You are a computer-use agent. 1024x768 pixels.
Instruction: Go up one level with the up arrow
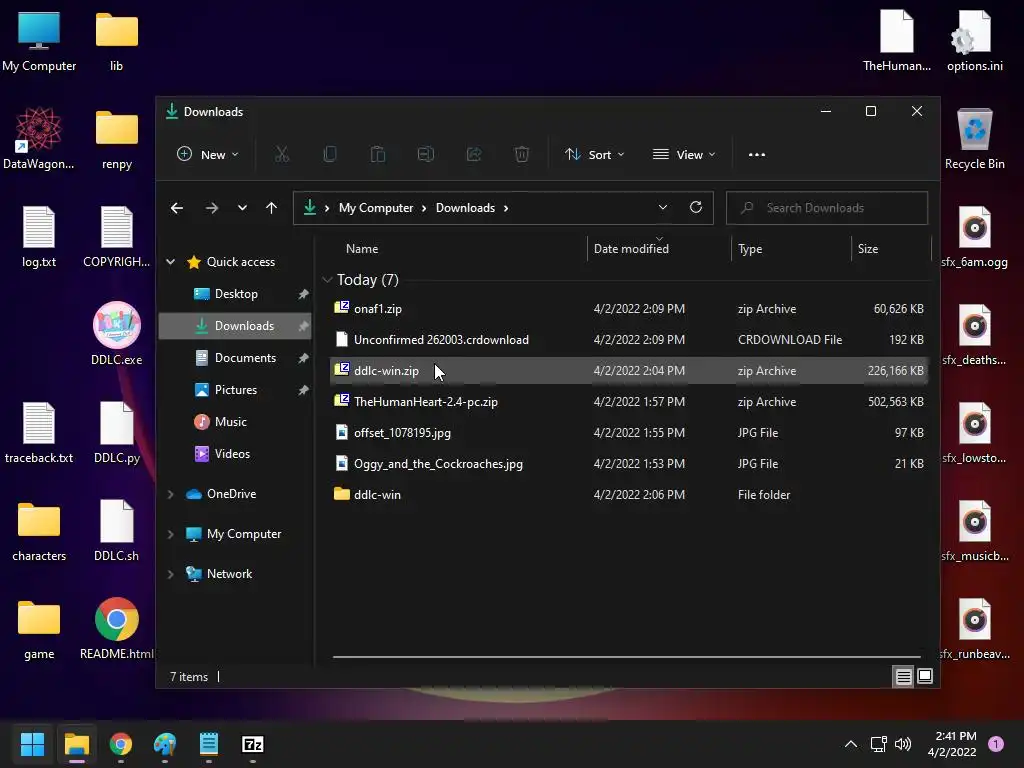(x=272, y=208)
